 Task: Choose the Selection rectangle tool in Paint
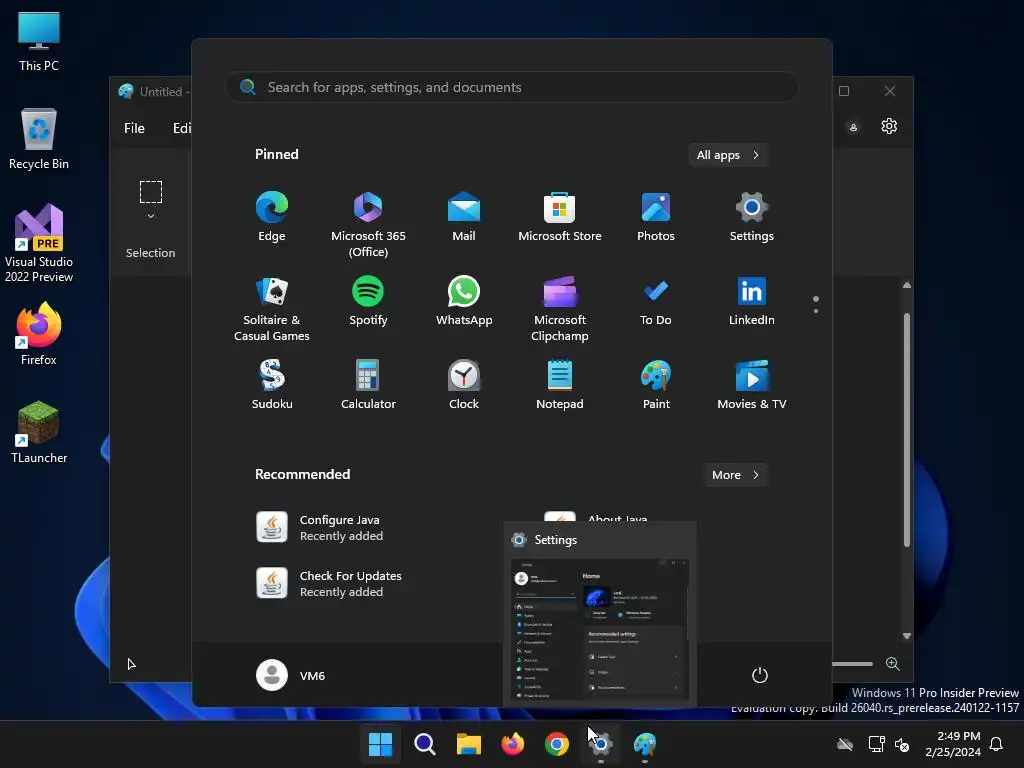click(x=151, y=192)
